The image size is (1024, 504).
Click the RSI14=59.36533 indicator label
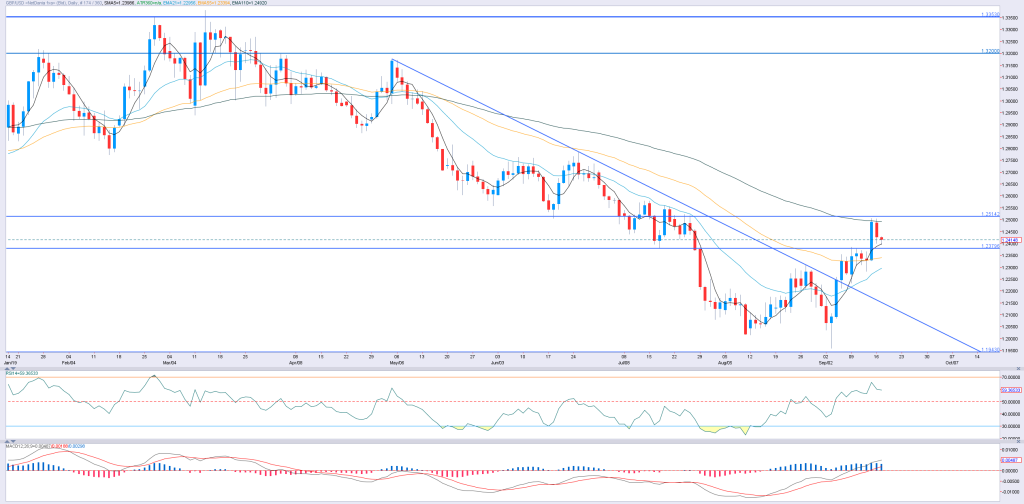(20, 373)
